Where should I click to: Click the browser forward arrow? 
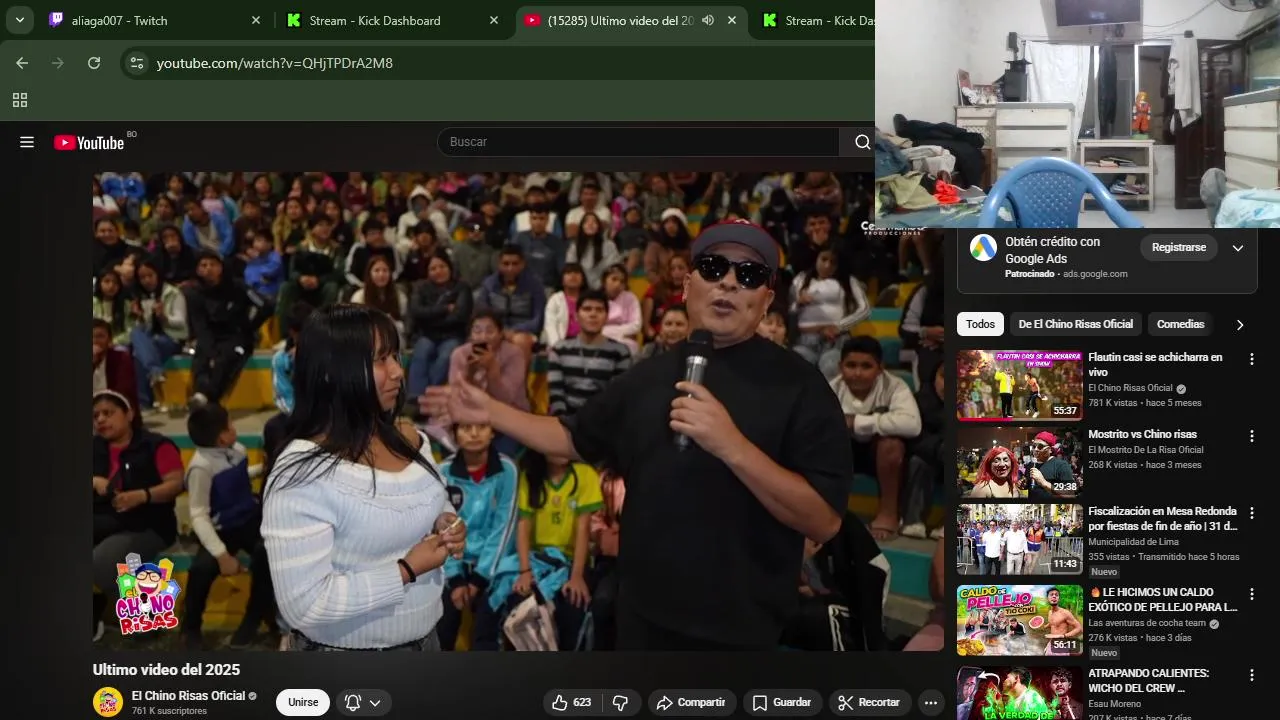click(58, 63)
